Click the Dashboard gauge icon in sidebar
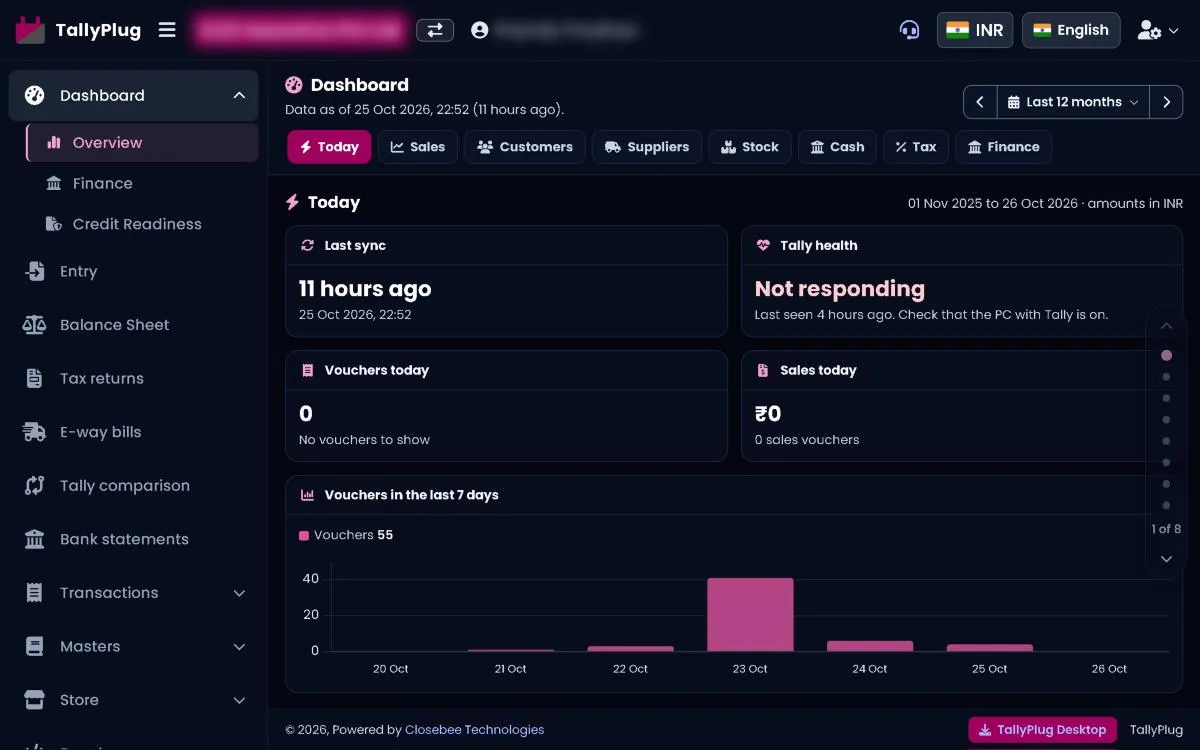1200x750 pixels. click(x=35, y=96)
